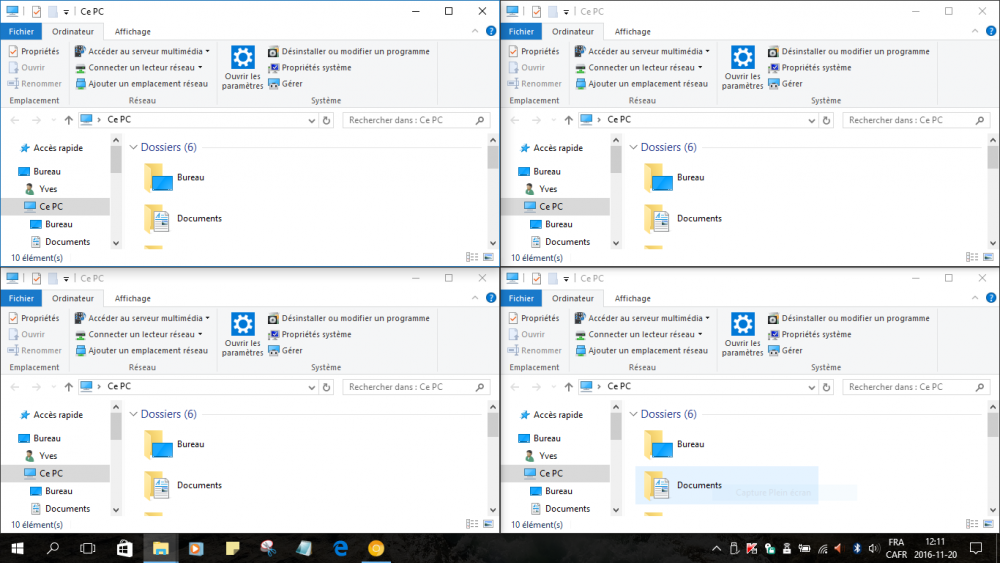
Task: Click Gérer in the top-left window ribbon
Action: click(x=285, y=84)
